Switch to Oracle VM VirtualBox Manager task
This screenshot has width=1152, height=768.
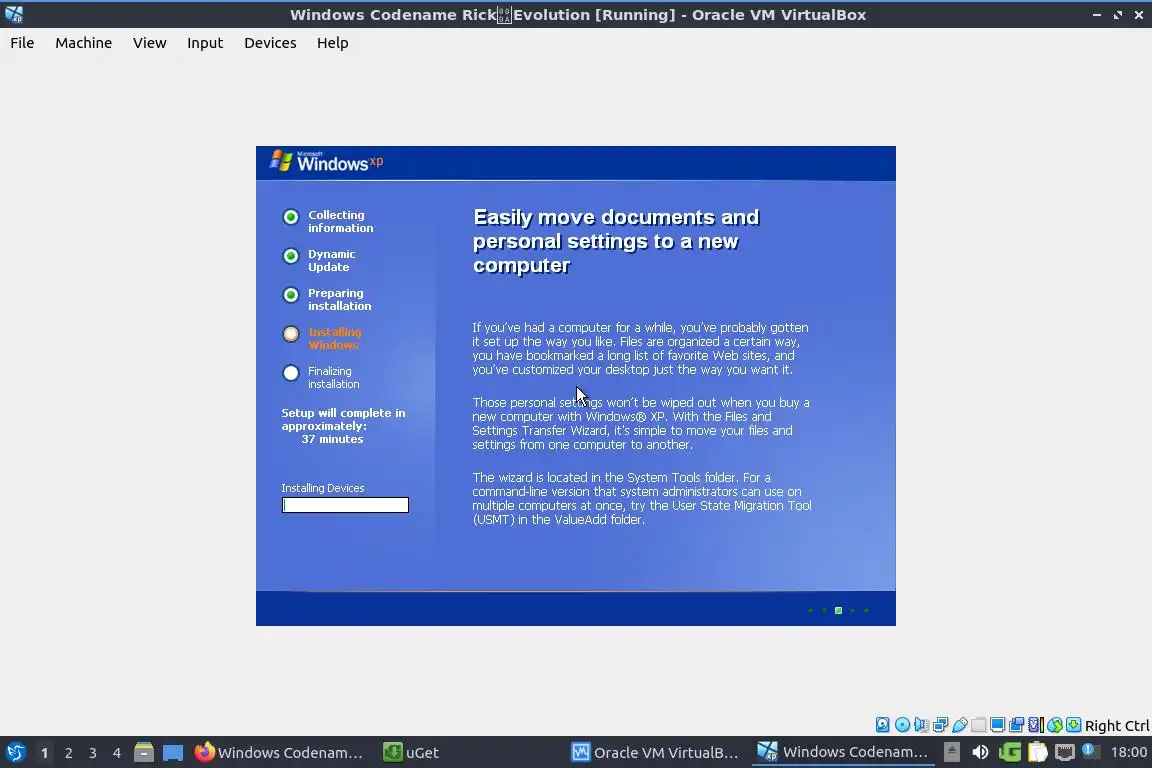click(655, 753)
